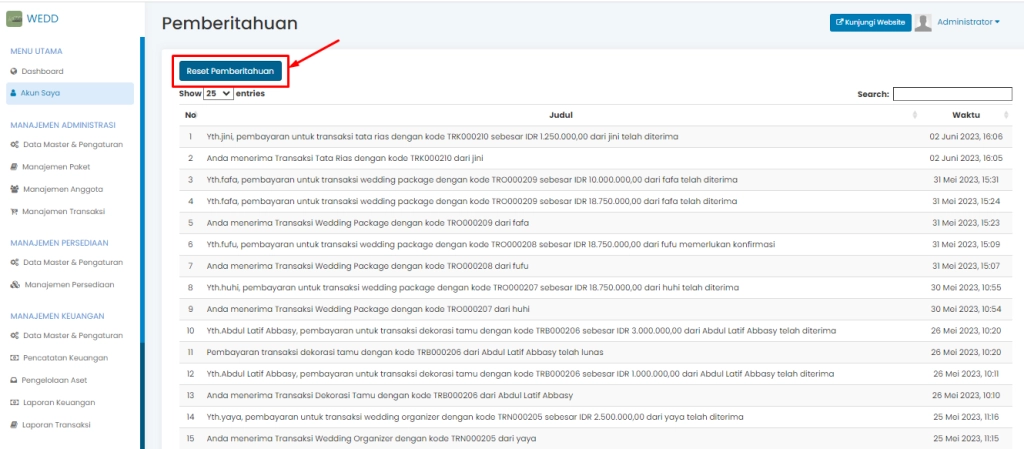The width and height of the screenshot is (1024, 449).
Task: Click the Kunjungi Website button
Action: (870, 22)
